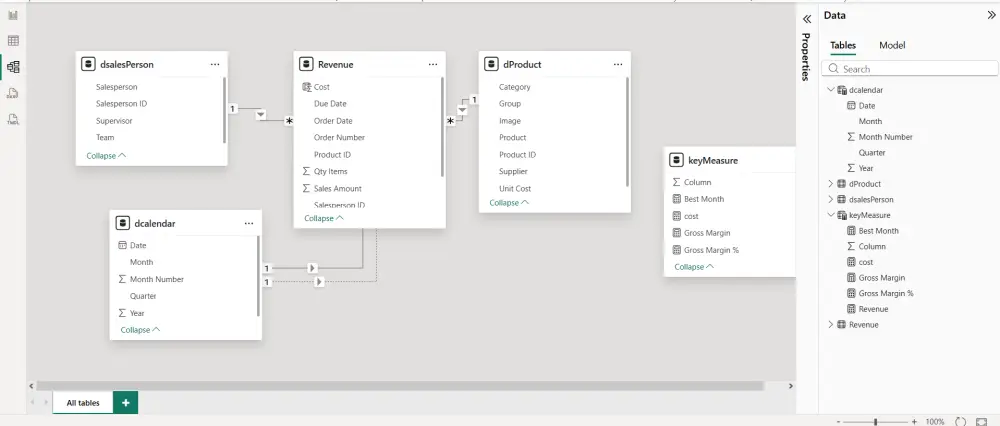Click the dProduct table card icon
This screenshot has width=1000, height=426.
tap(491, 64)
